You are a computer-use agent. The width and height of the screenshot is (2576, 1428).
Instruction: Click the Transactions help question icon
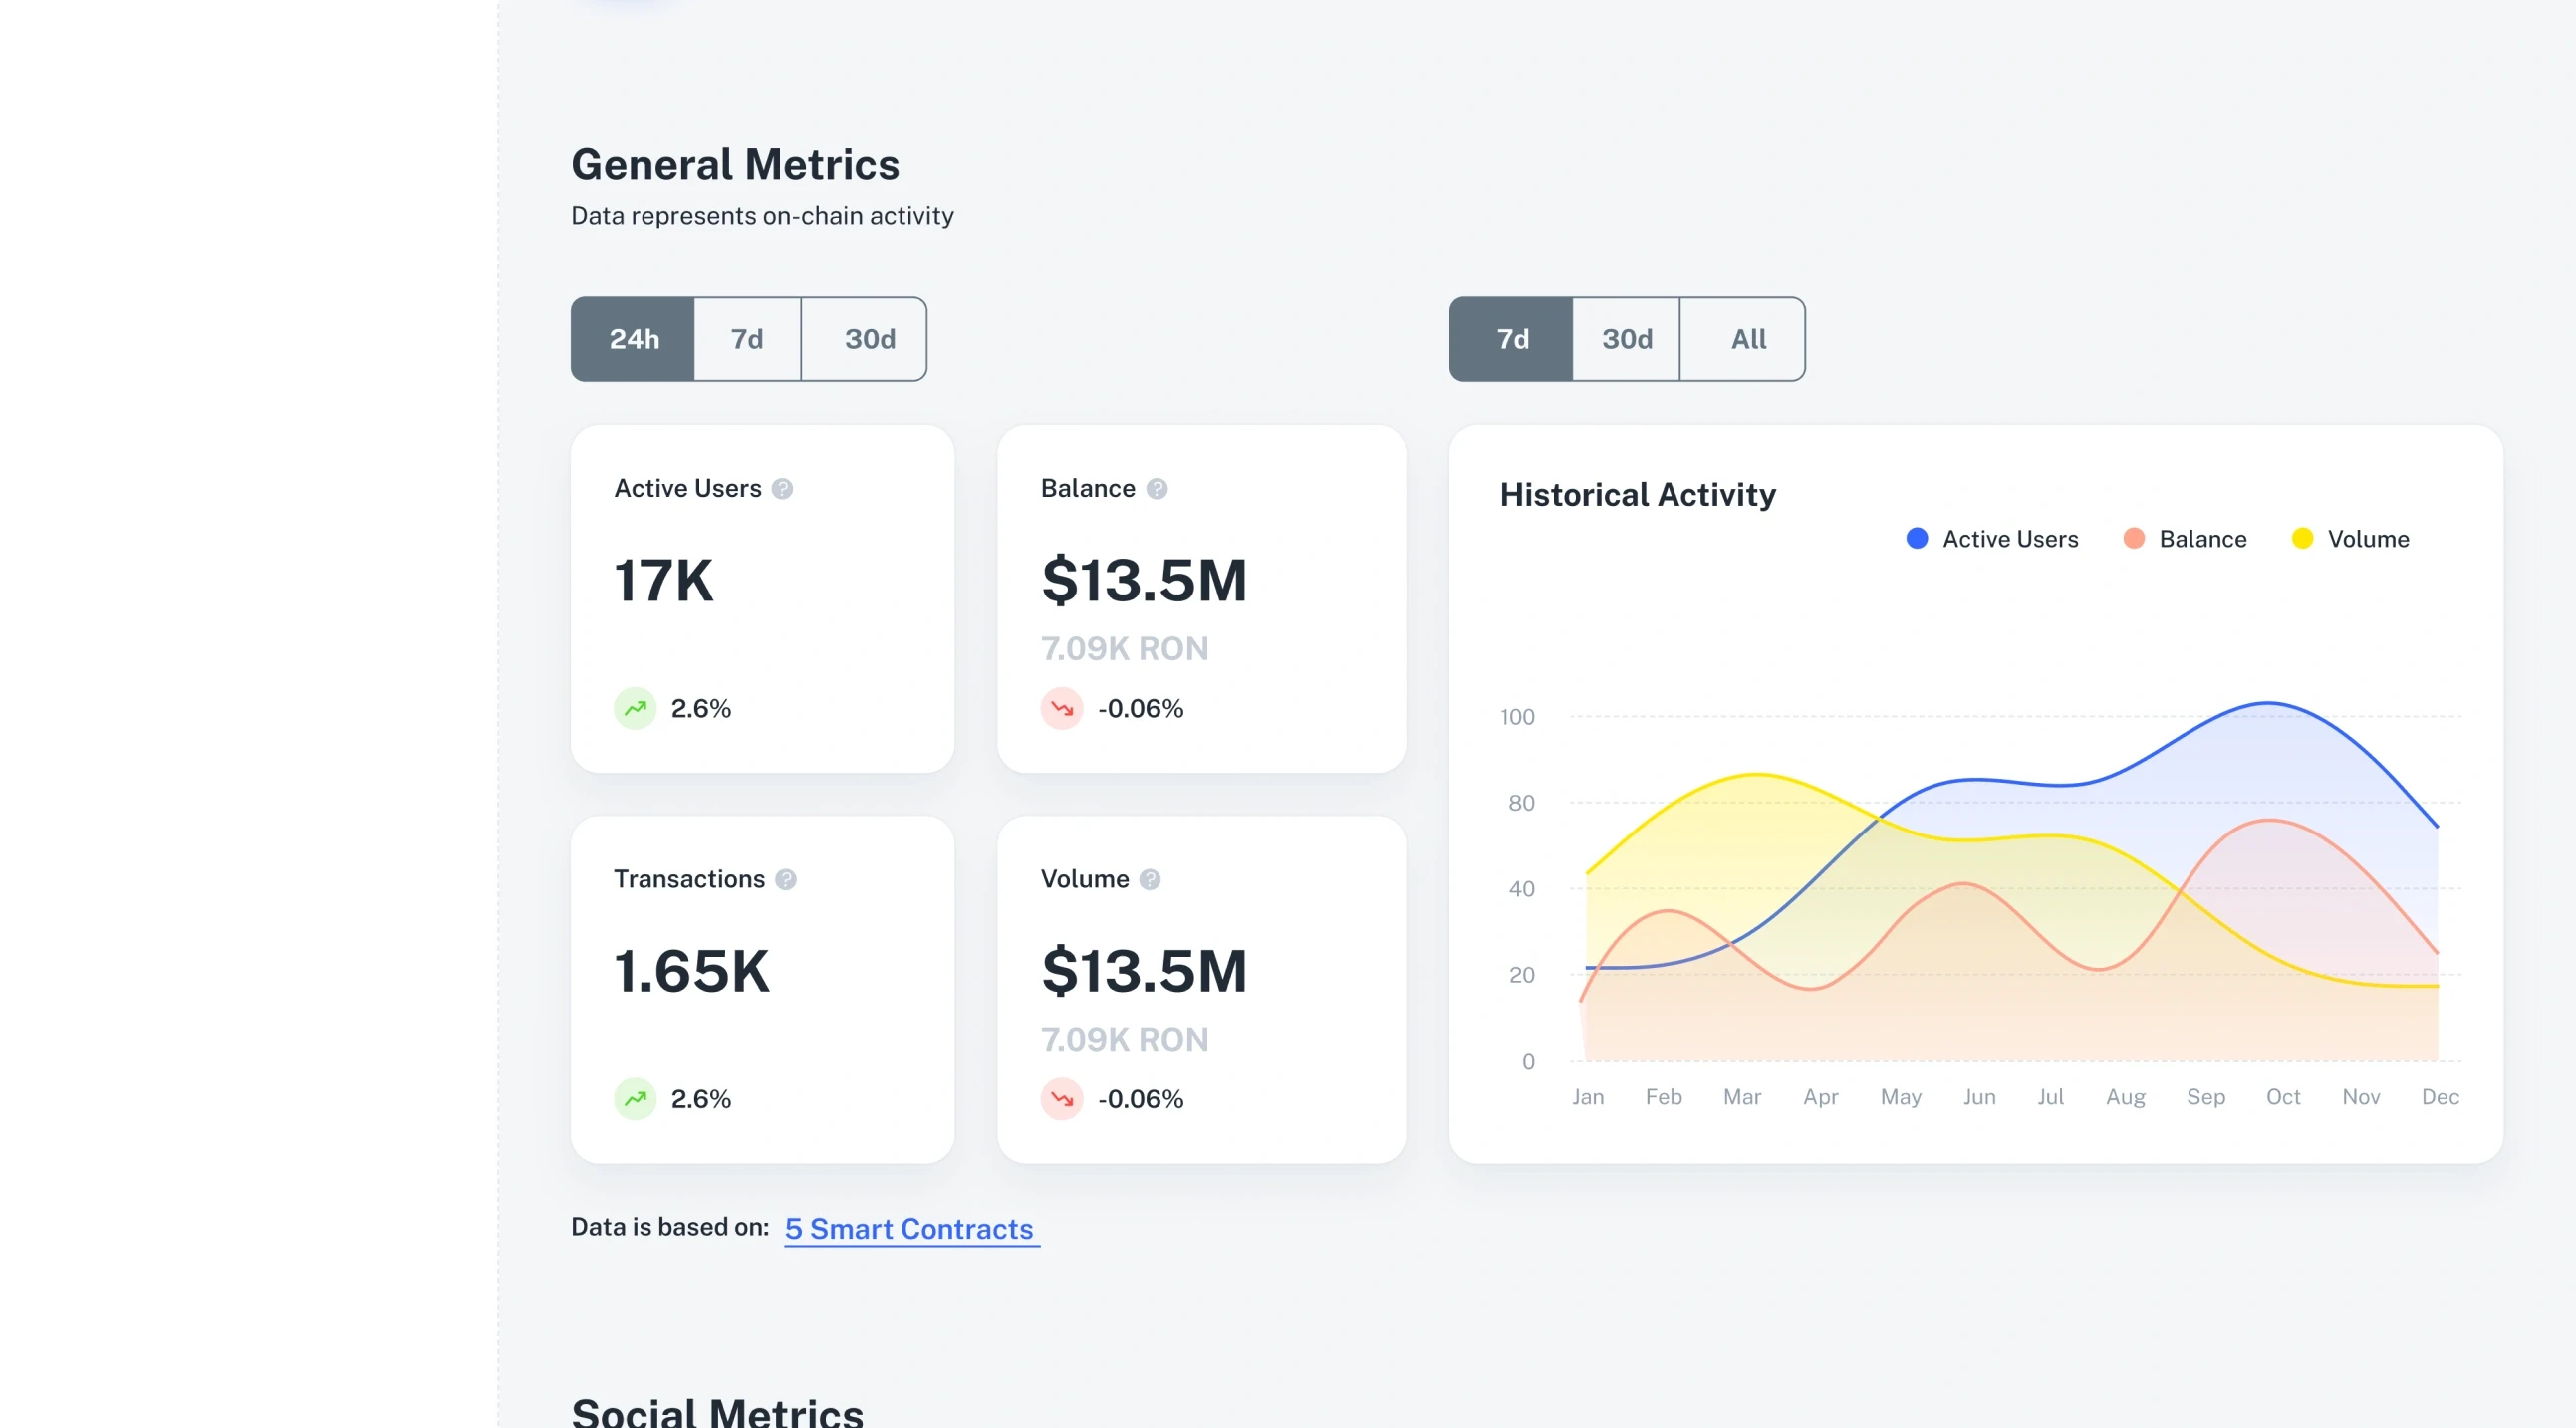[786, 880]
